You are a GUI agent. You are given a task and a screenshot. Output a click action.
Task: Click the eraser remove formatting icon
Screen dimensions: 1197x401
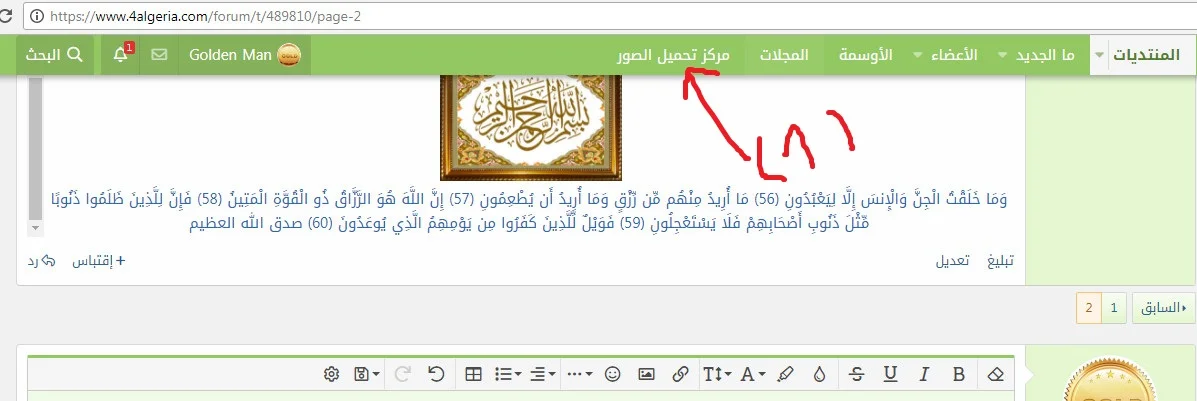[993, 374]
